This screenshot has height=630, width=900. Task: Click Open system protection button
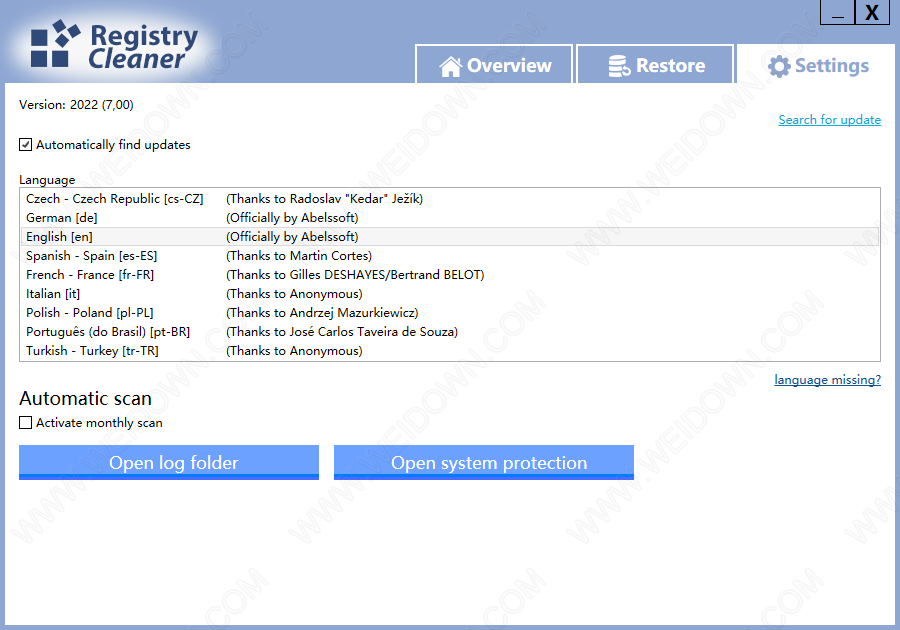(484, 462)
